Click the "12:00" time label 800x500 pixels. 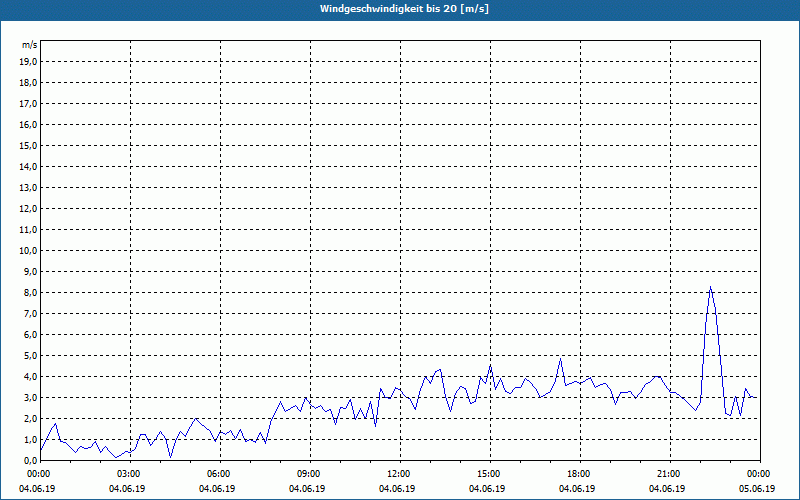[x=400, y=474]
